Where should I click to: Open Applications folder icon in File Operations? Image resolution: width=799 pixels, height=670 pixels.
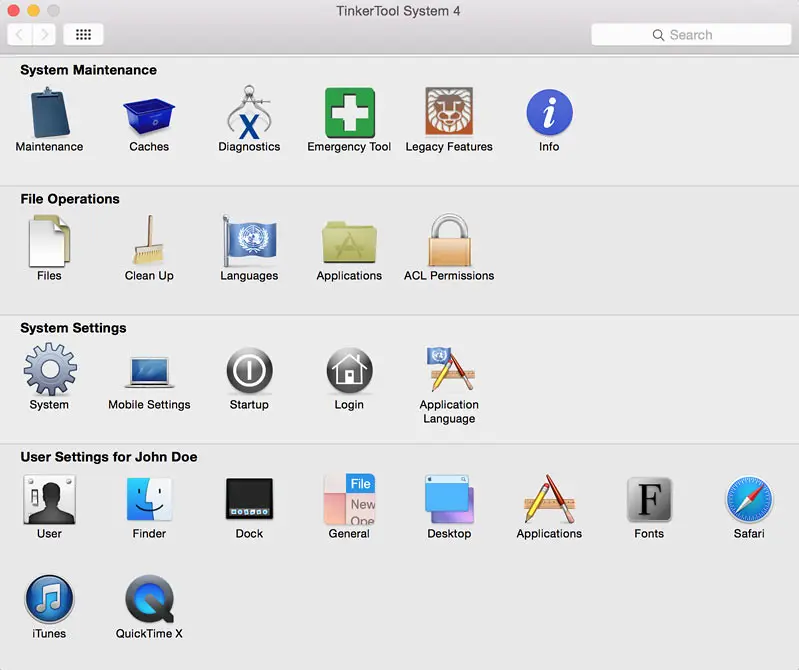350,242
